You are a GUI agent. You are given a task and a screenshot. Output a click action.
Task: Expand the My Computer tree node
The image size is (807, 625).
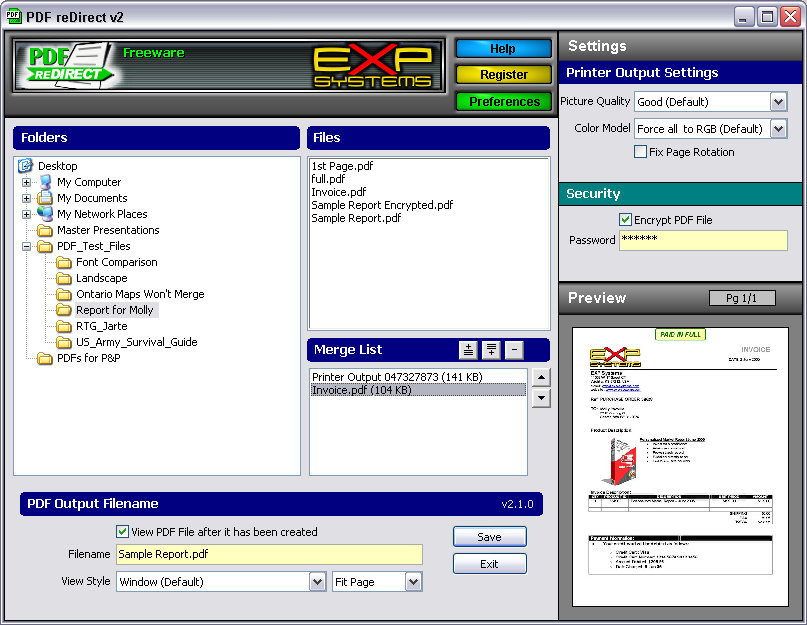[x=26, y=182]
